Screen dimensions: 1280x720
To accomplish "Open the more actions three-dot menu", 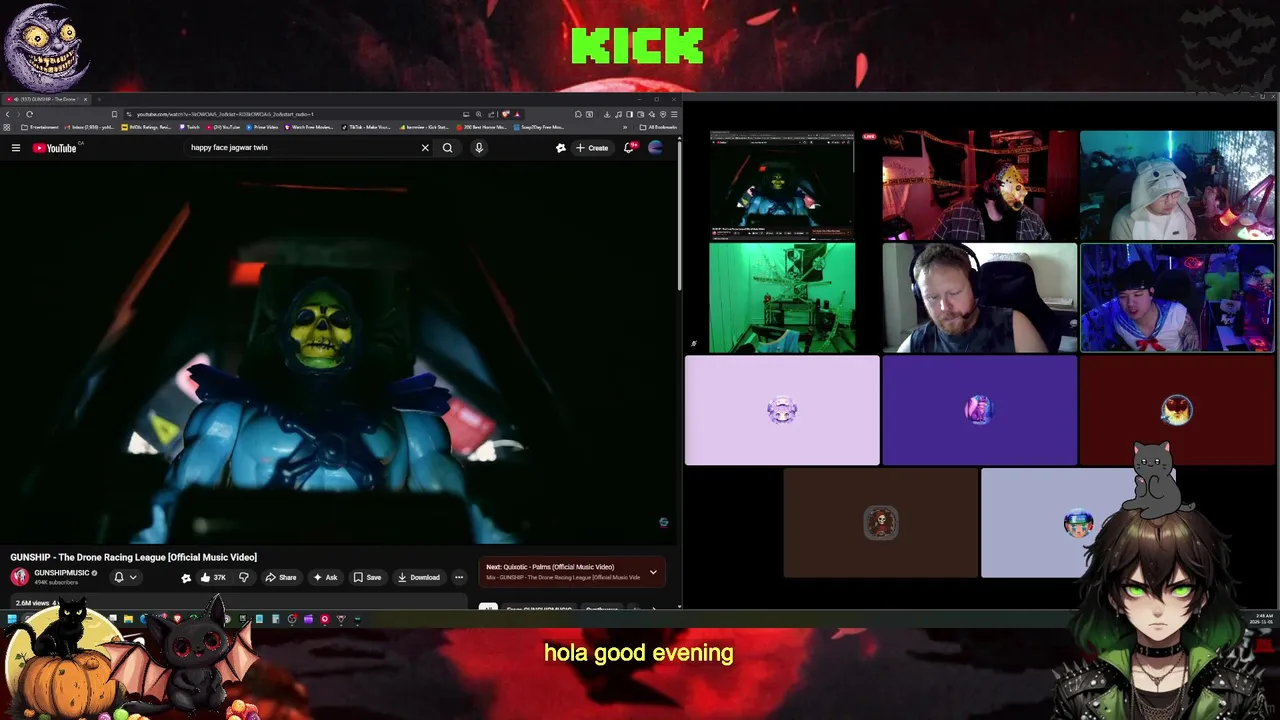I will [x=459, y=577].
